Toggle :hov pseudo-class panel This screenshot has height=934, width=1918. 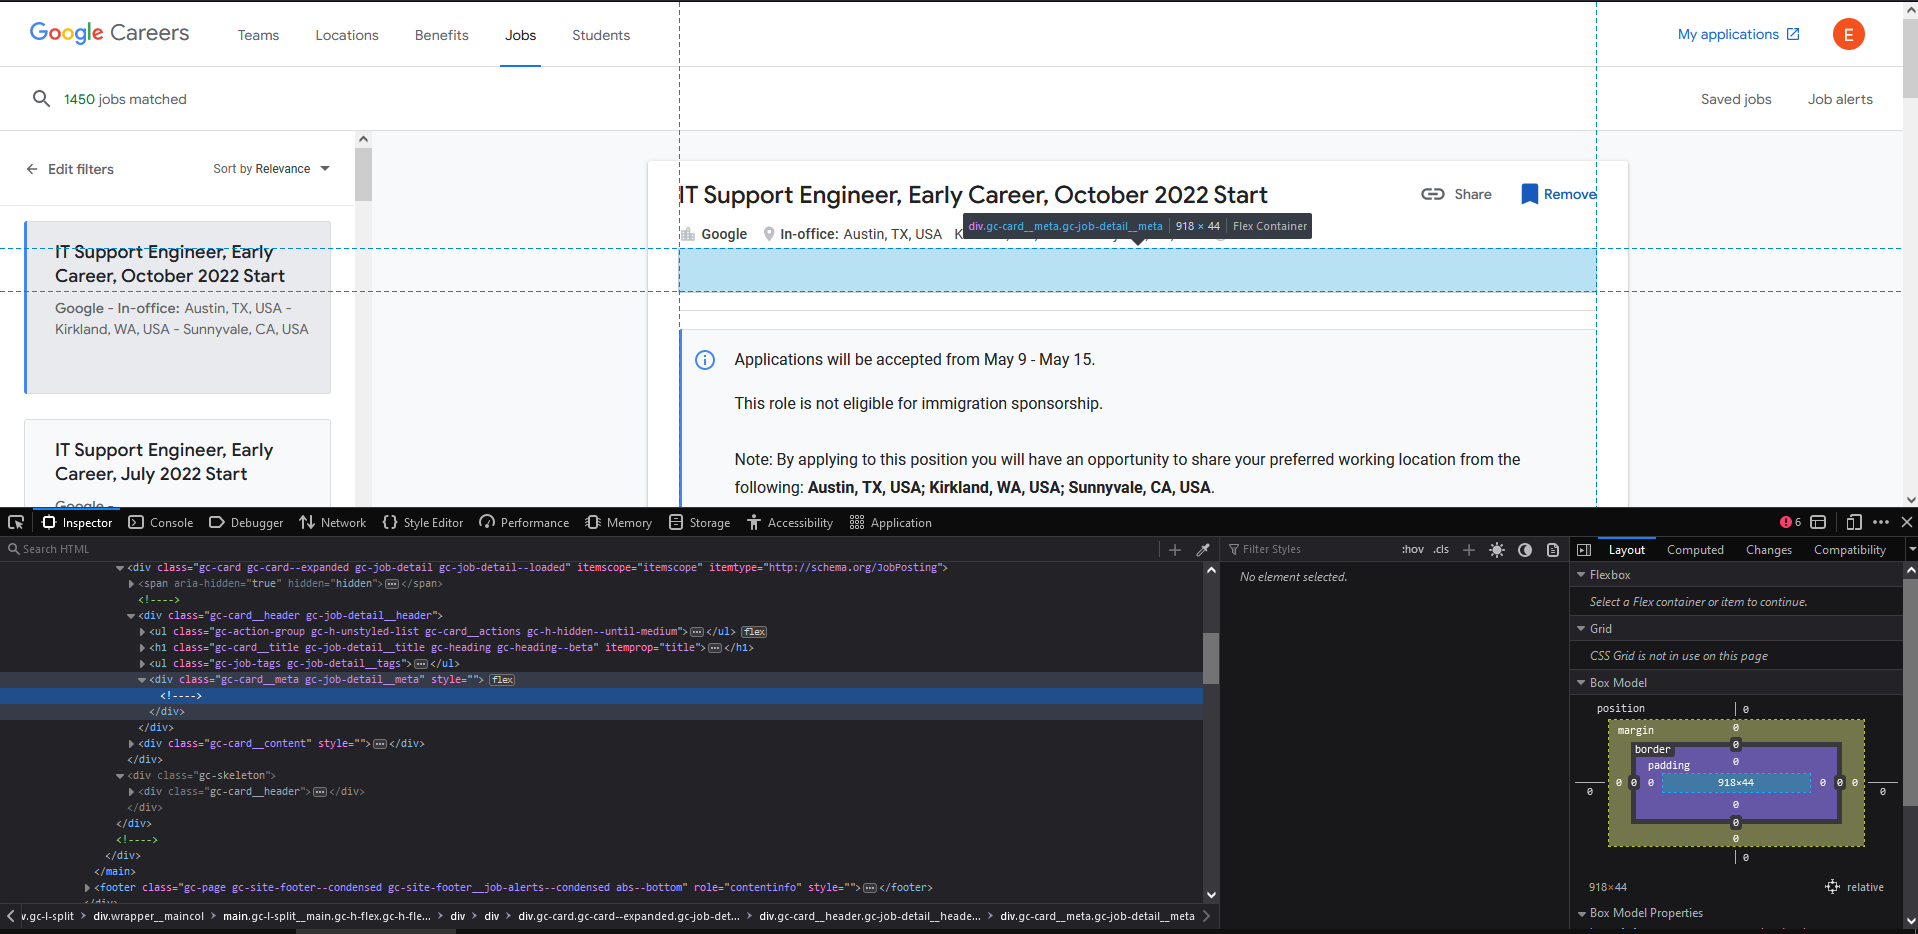coord(1412,549)
